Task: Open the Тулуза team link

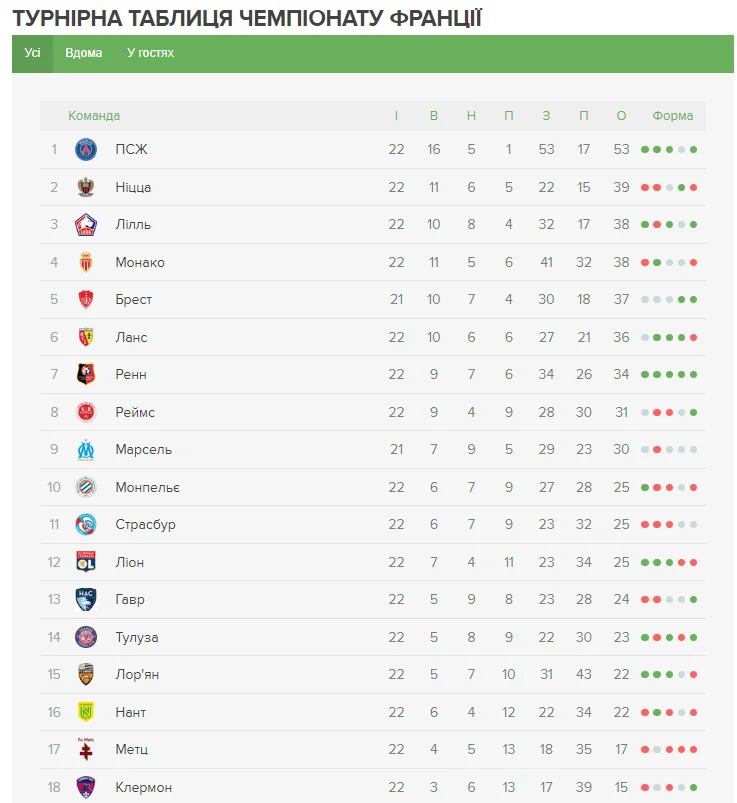Action: 136,637
